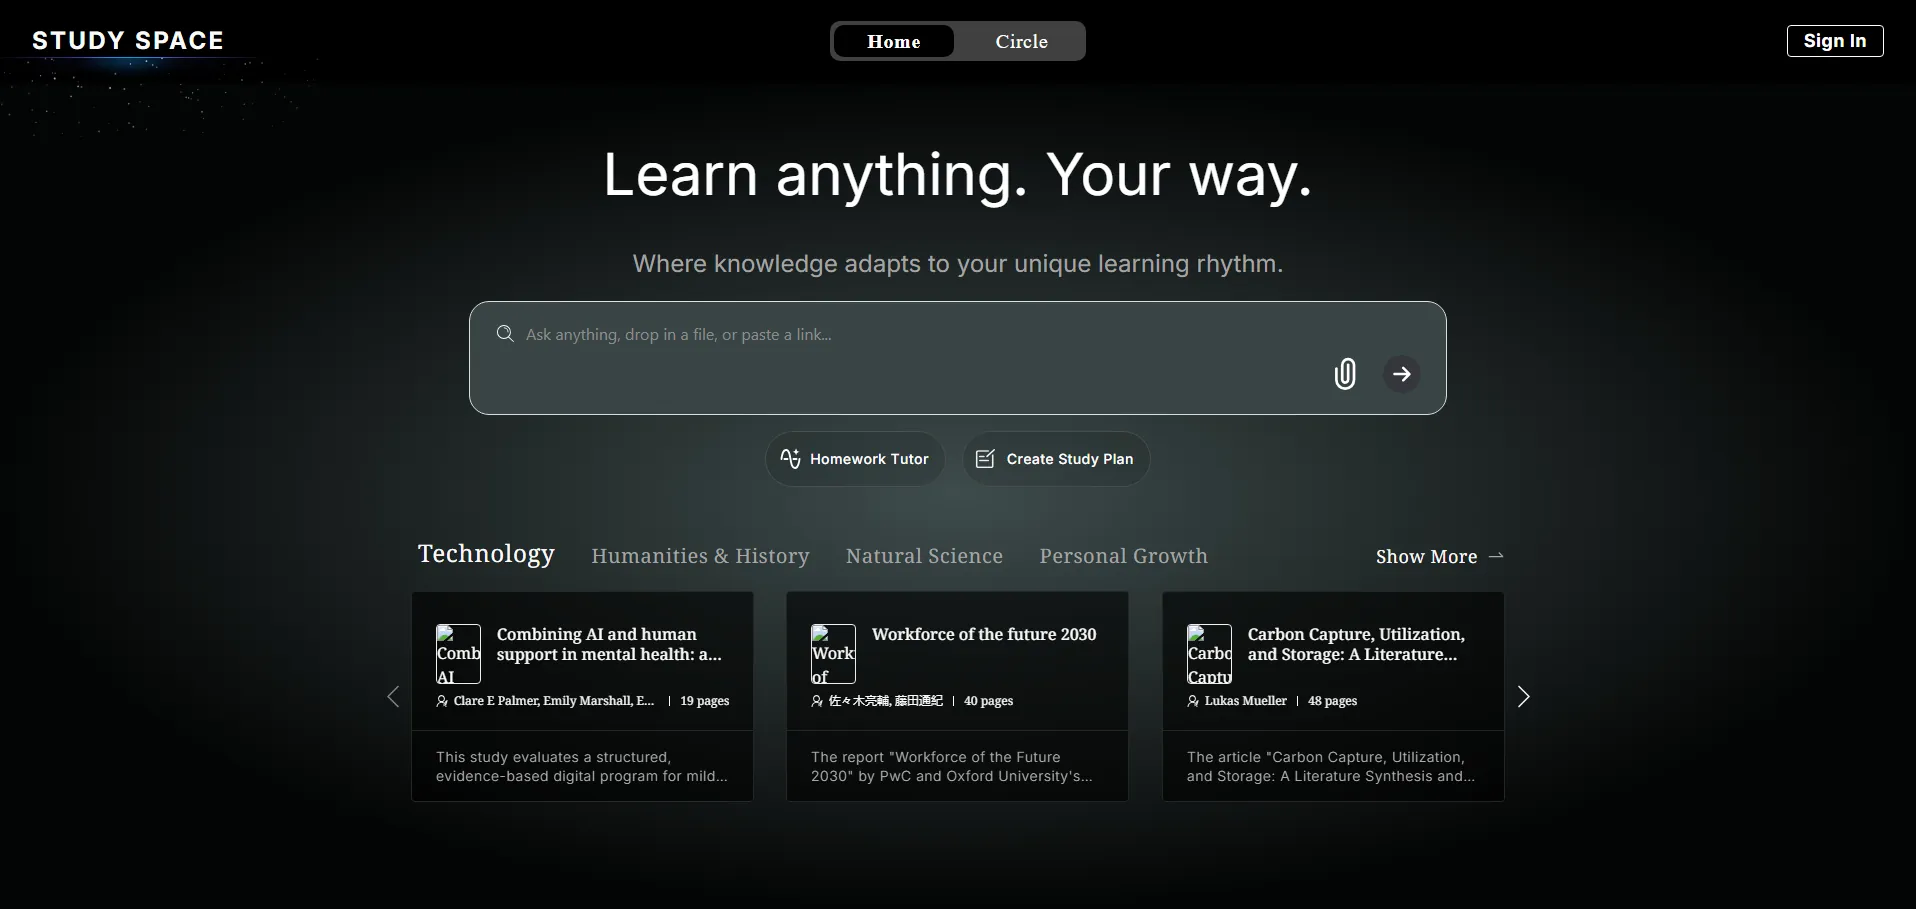Select the Home toggle option

893,42
